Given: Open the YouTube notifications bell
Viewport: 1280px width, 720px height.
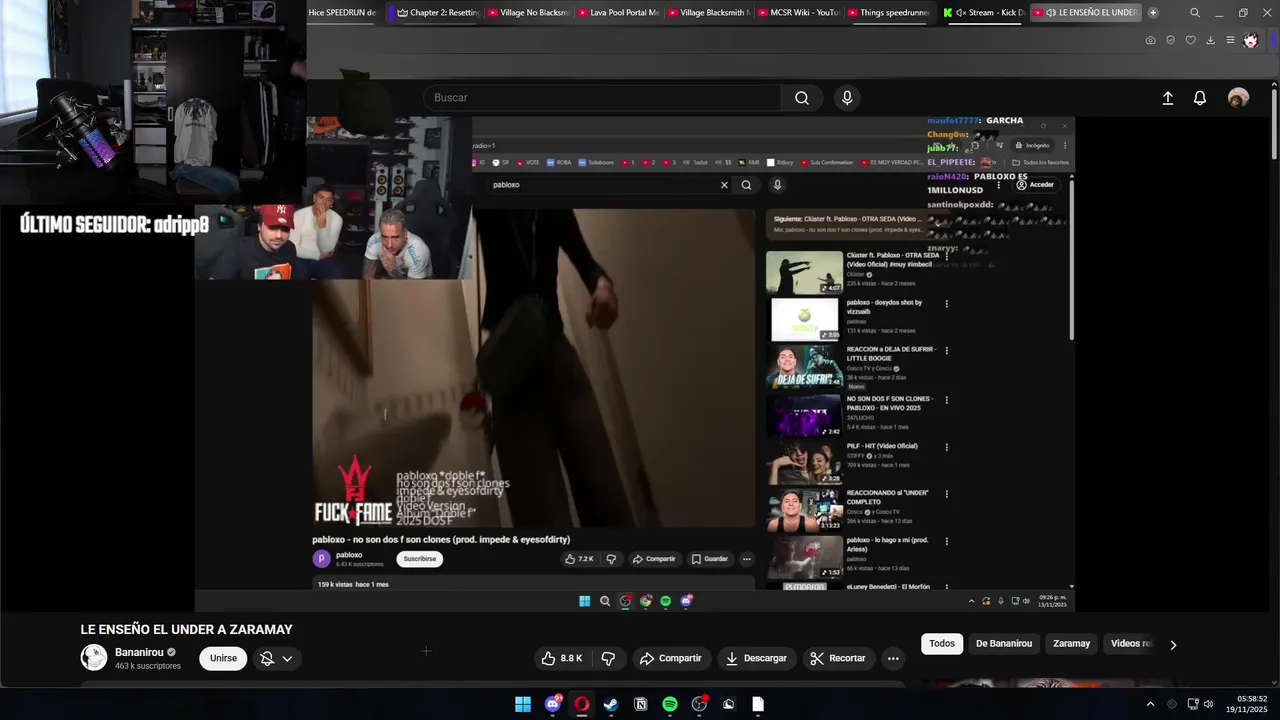Looking at the screenshot, I should [1200, 98].
